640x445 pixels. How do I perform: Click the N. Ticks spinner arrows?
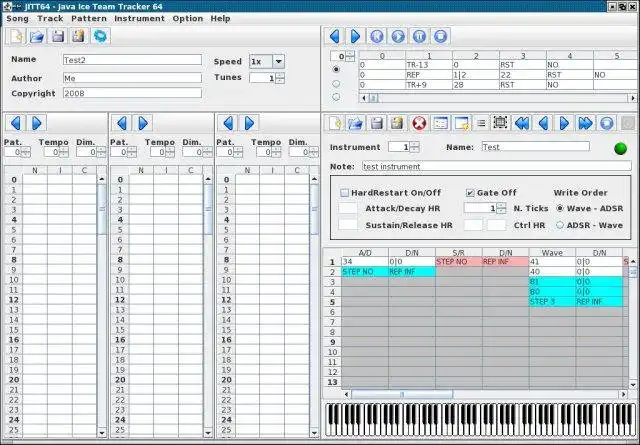502,208
